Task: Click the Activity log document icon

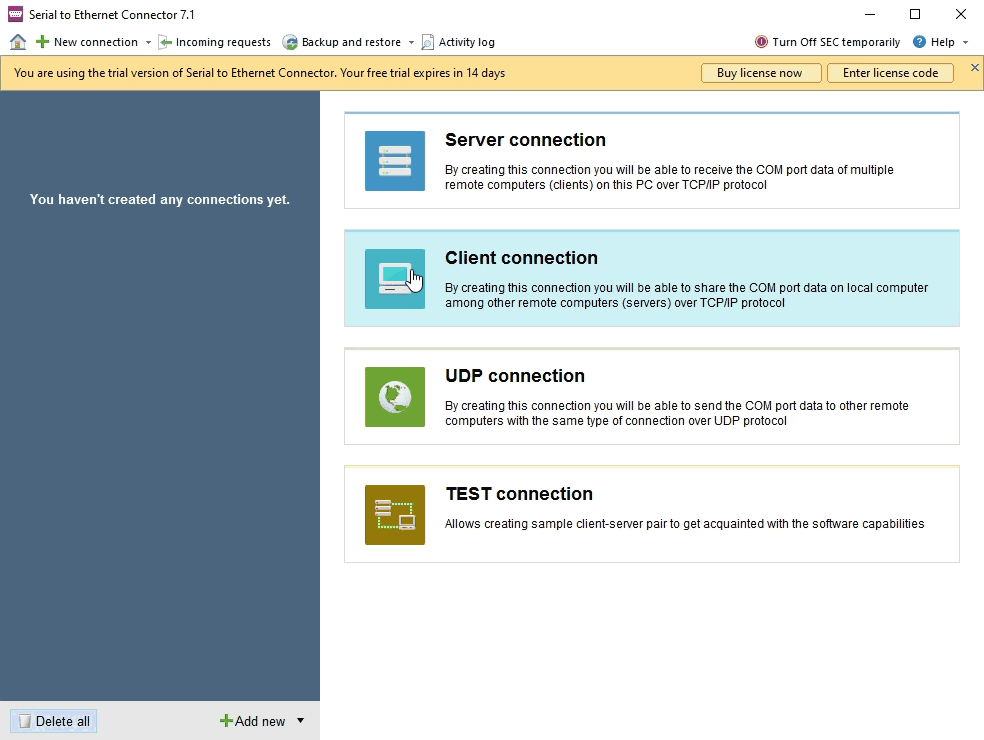Action: click(427, 42)
